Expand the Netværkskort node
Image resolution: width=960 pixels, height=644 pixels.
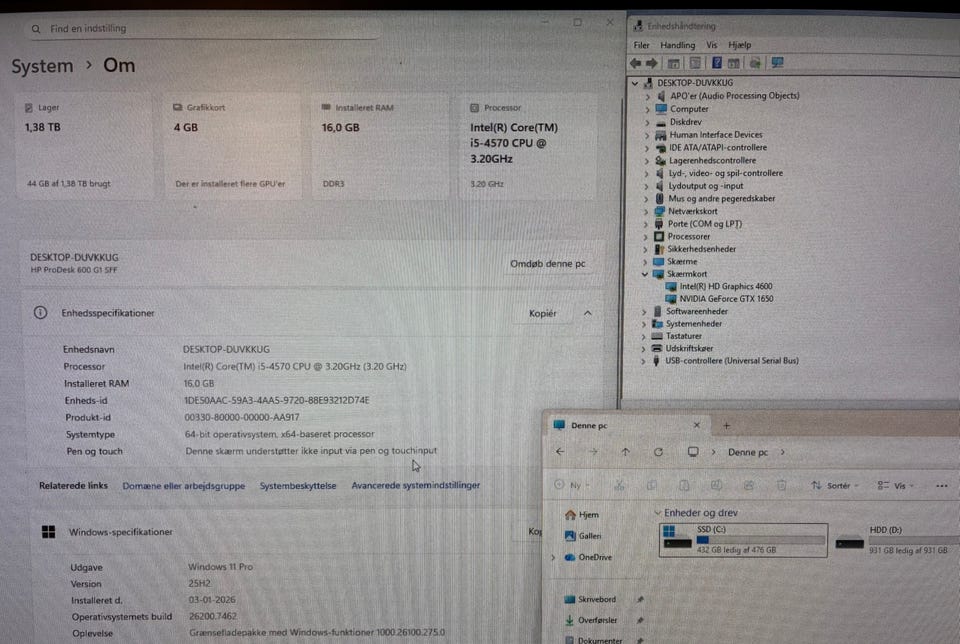click(x=646, y=211)
